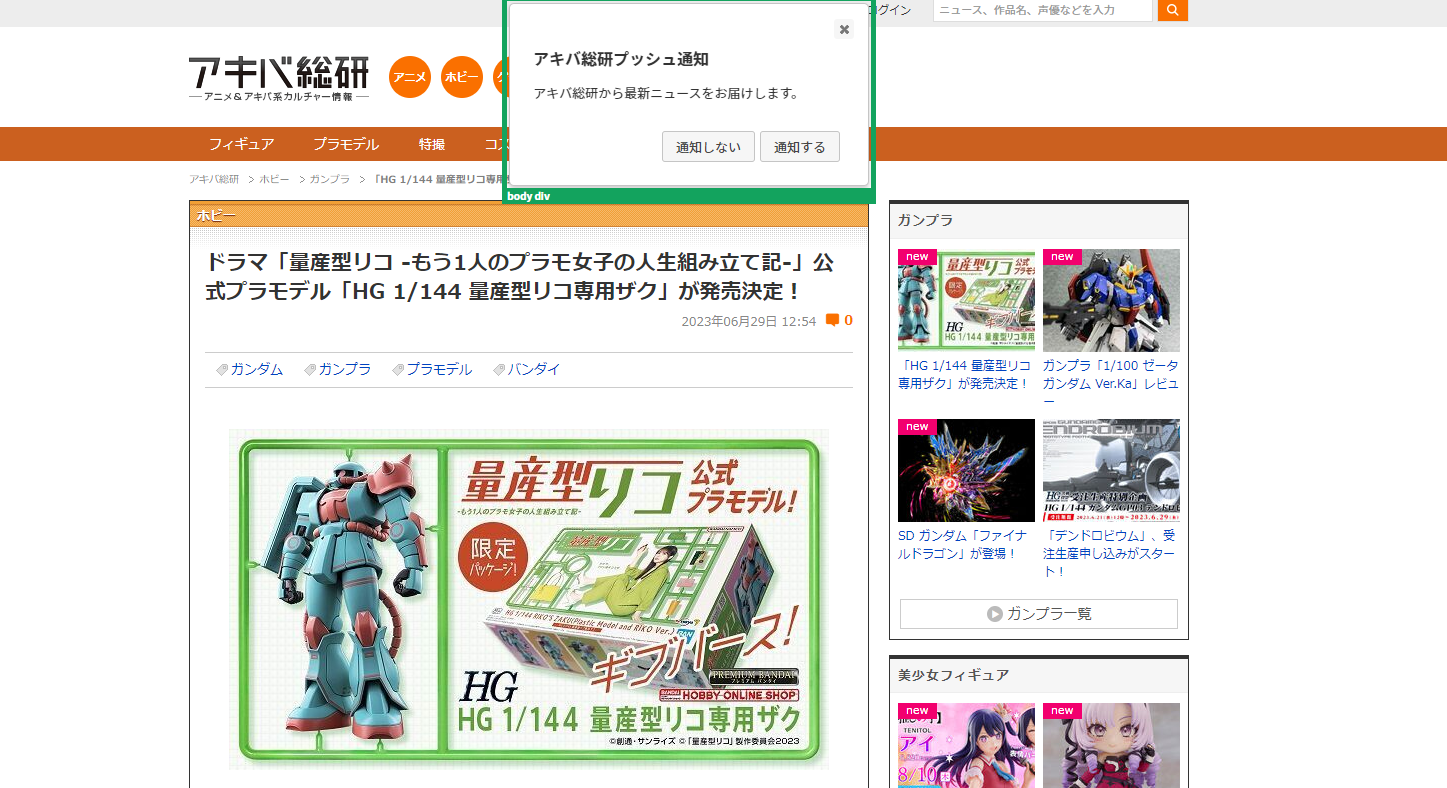Image resolution: width=1447 pixels, height=788 pixels.
Task: Click inside the news search input field
Action: (1040, 10)
